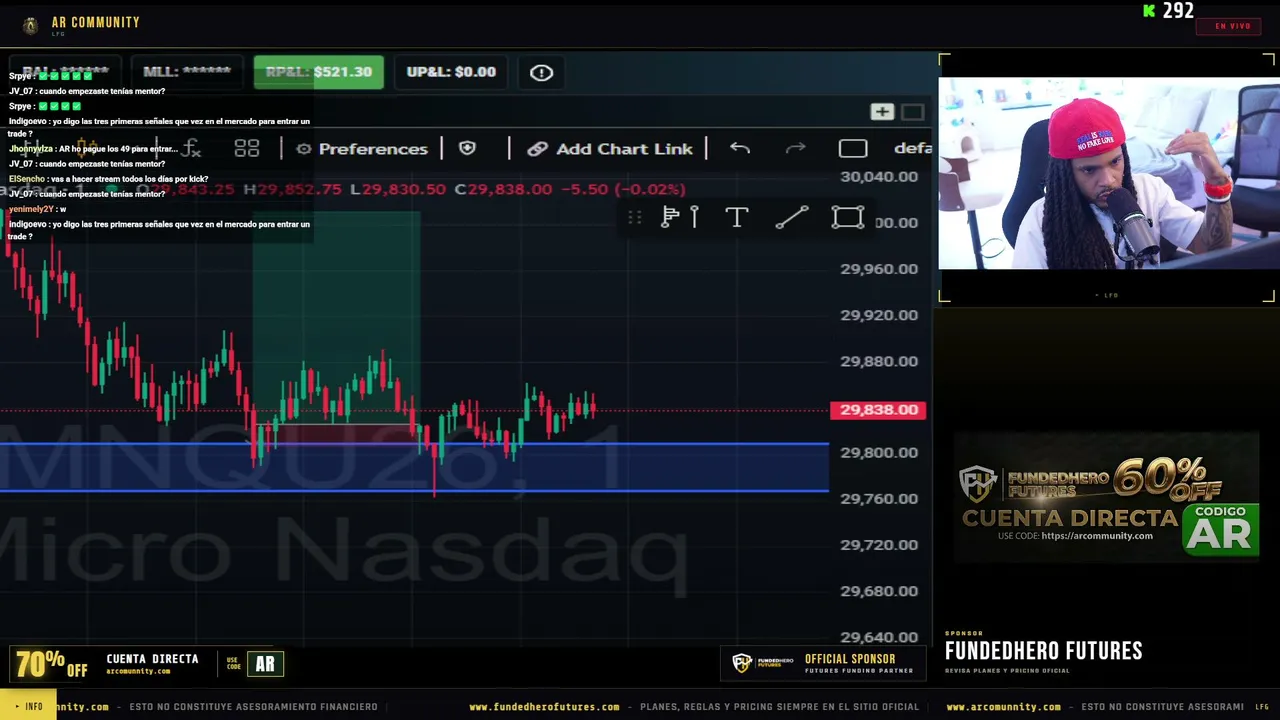Click the shield icon in chart toolbar
This screenshot has width=1280, height=720.
pyautogui.click(x=467, y=148)
